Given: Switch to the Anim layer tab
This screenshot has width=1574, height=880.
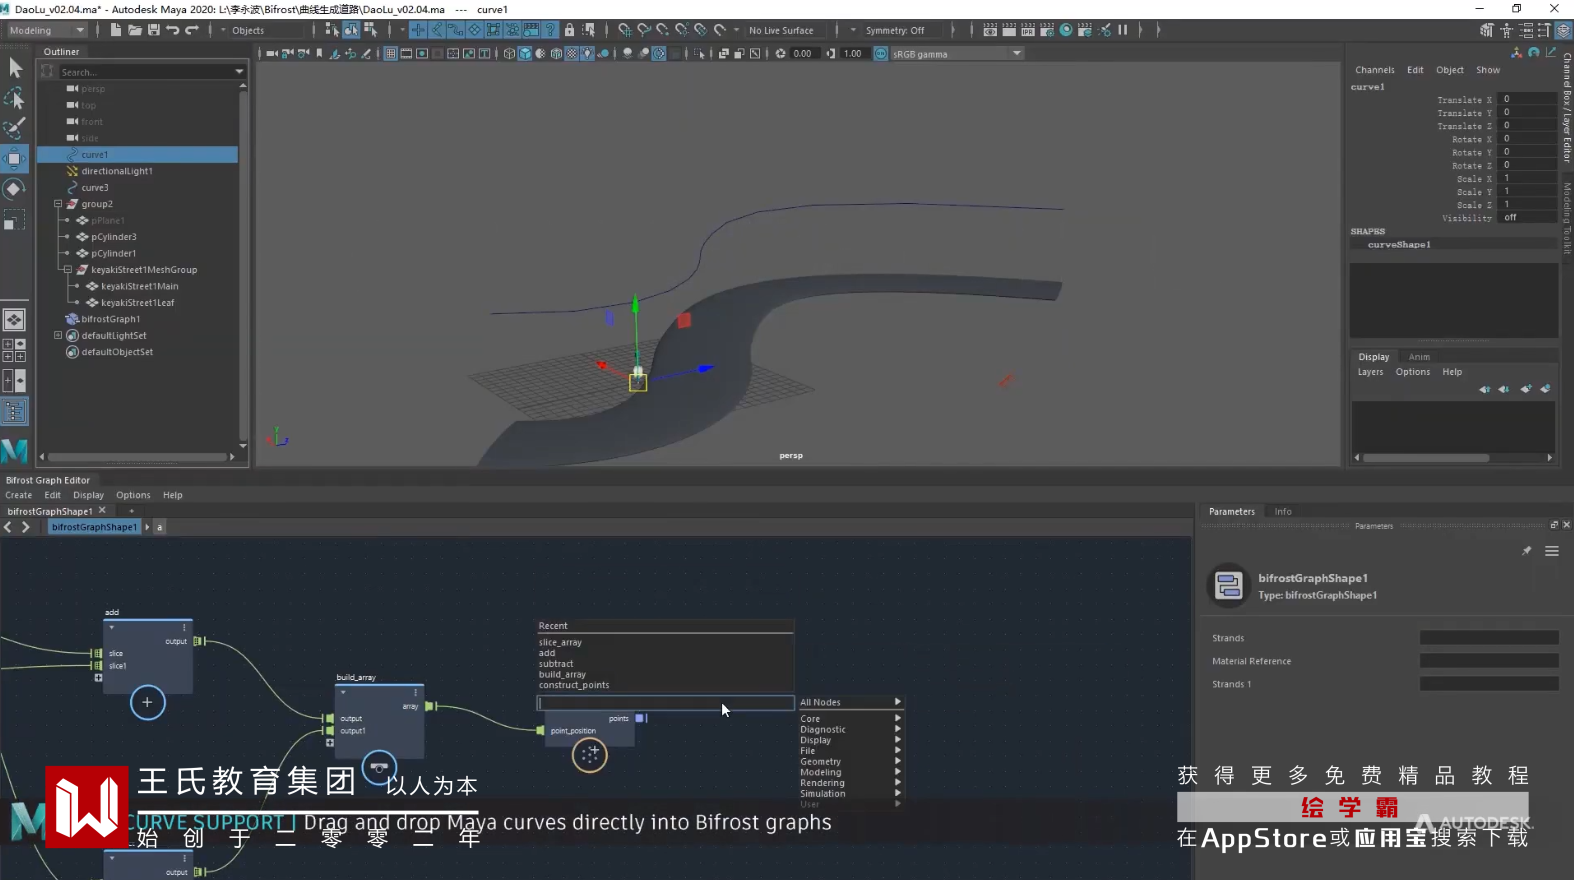Looking at the screenshot, I should pyautogui.click(x=1419, y=357).
